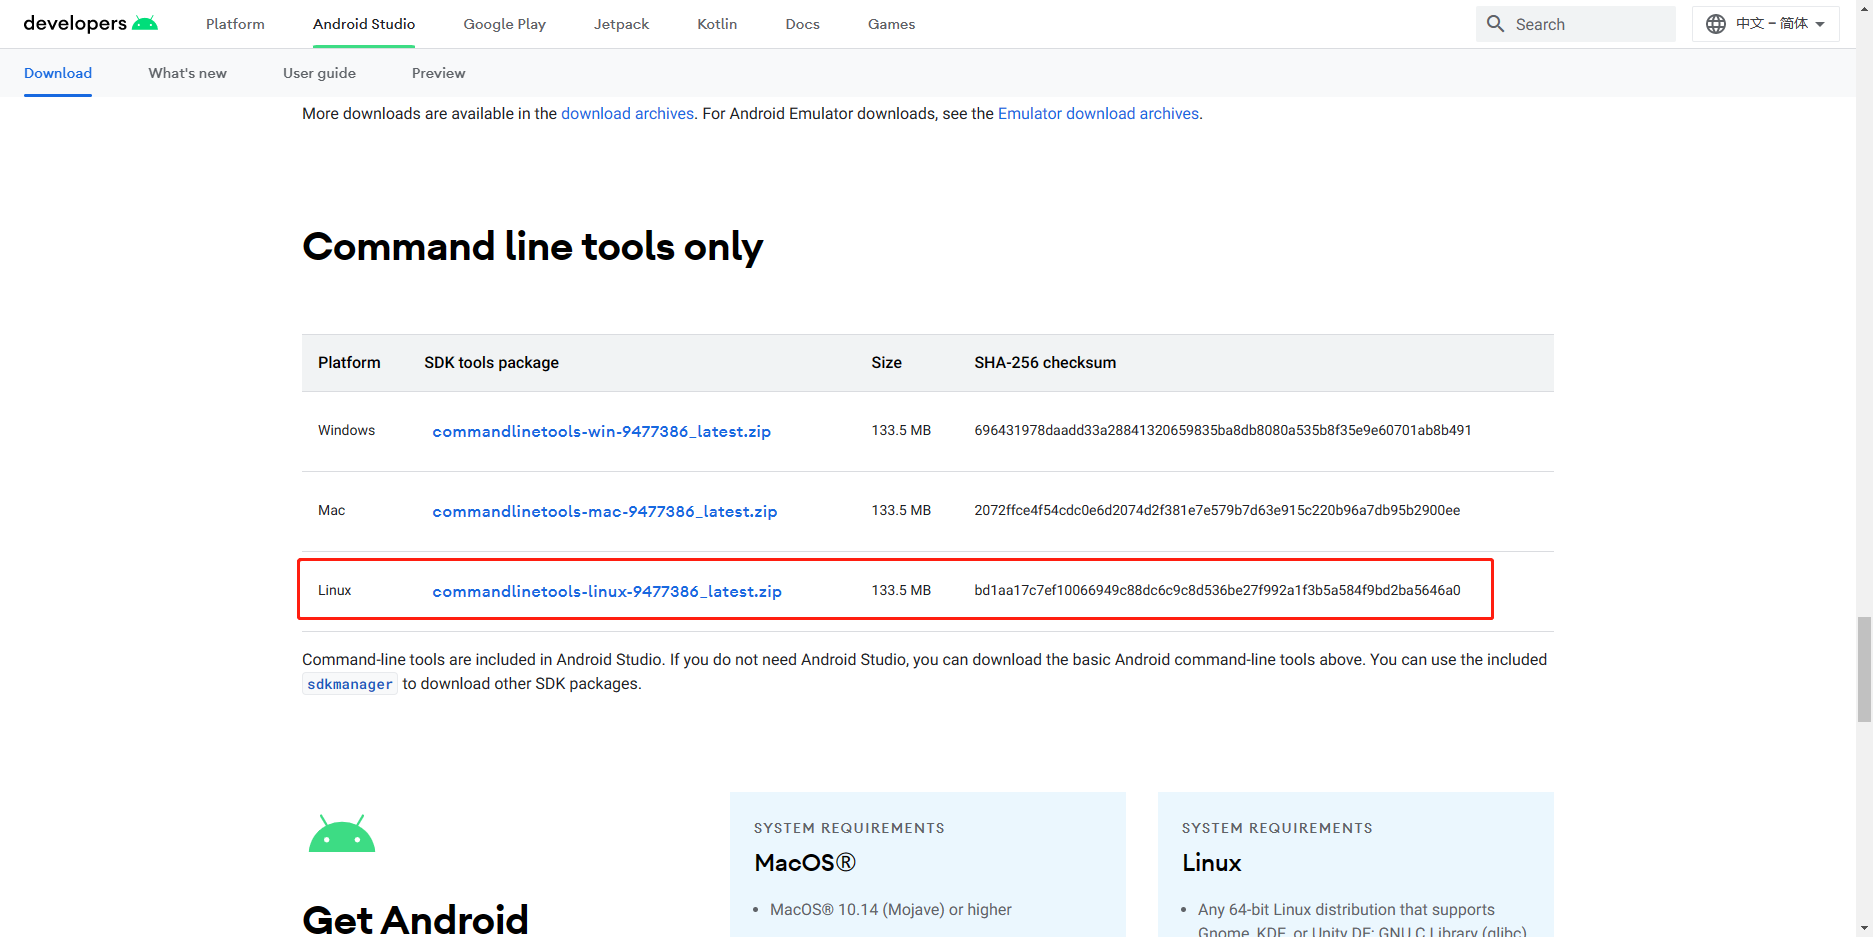
Task: Open the Google Play section
Action: (504, 23)
